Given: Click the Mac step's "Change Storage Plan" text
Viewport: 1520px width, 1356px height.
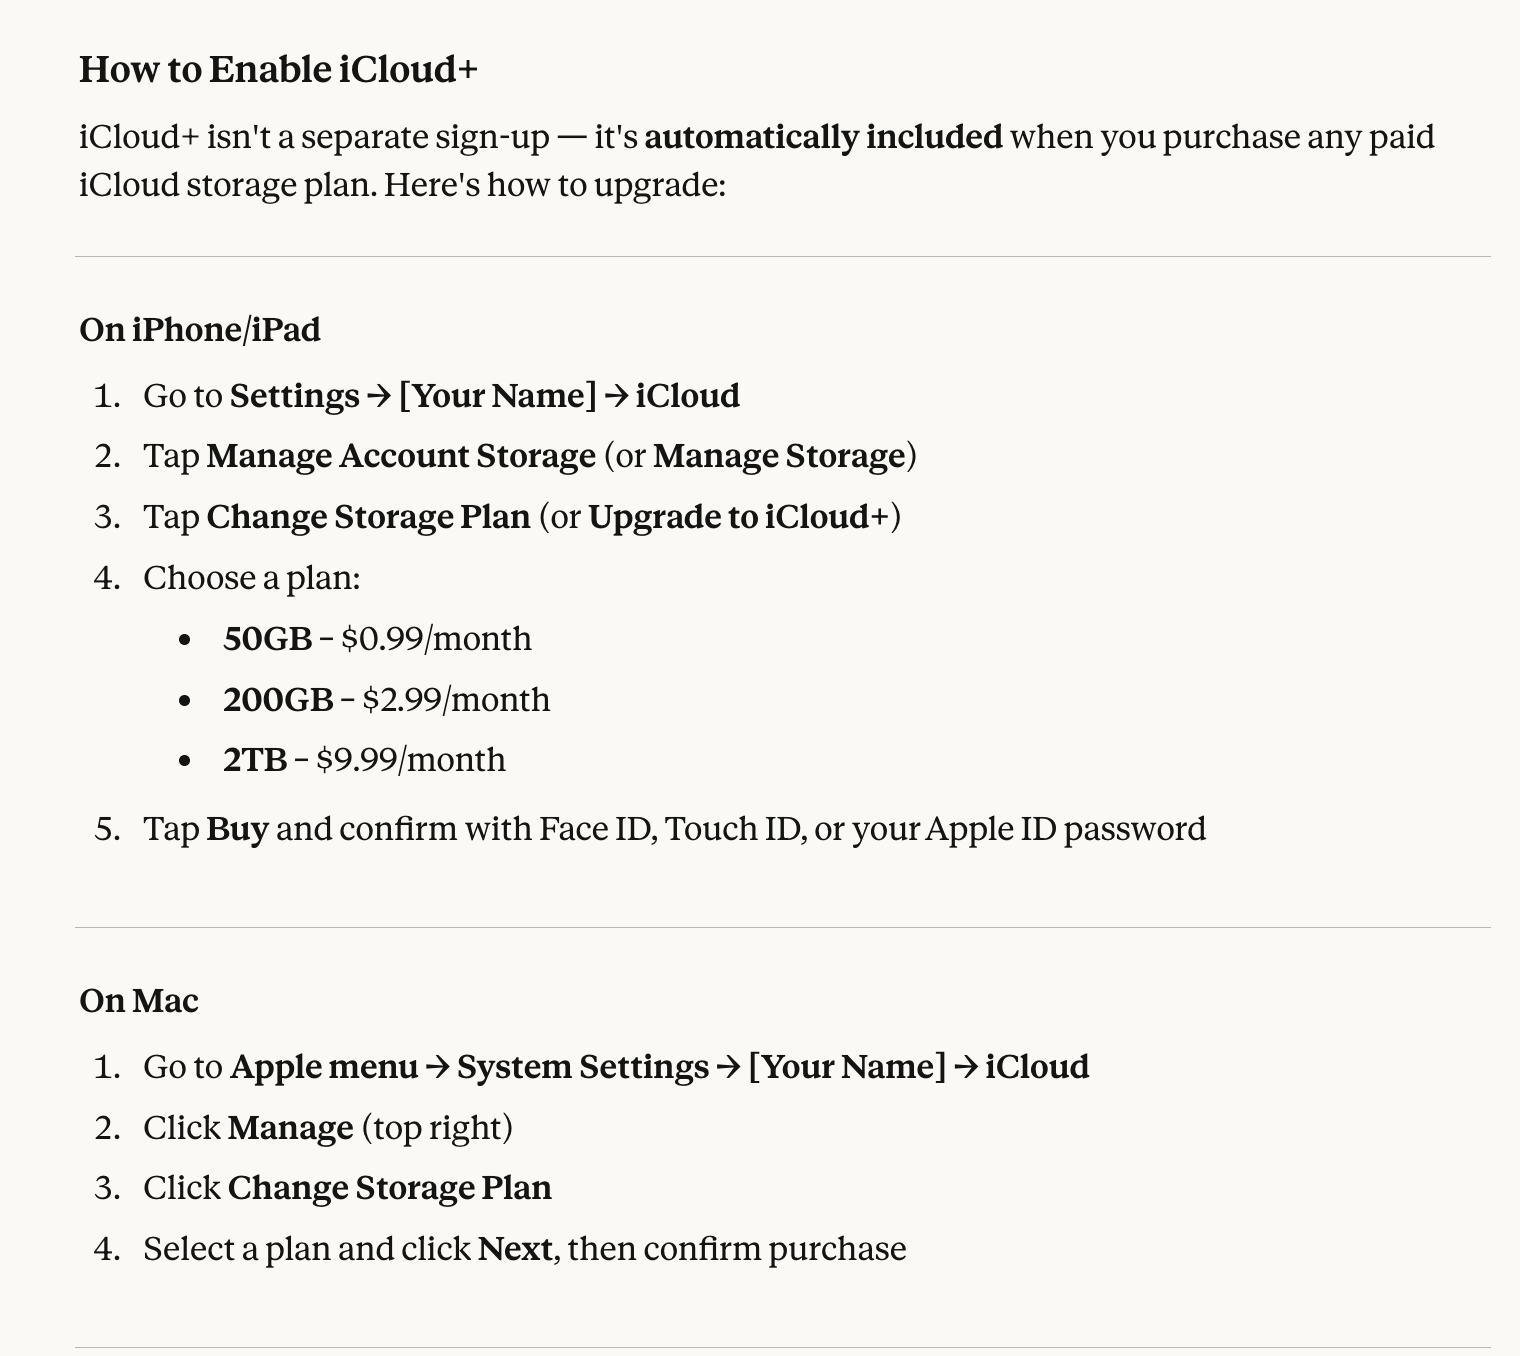Looking at the screenshot, I should pos(389,1188).
